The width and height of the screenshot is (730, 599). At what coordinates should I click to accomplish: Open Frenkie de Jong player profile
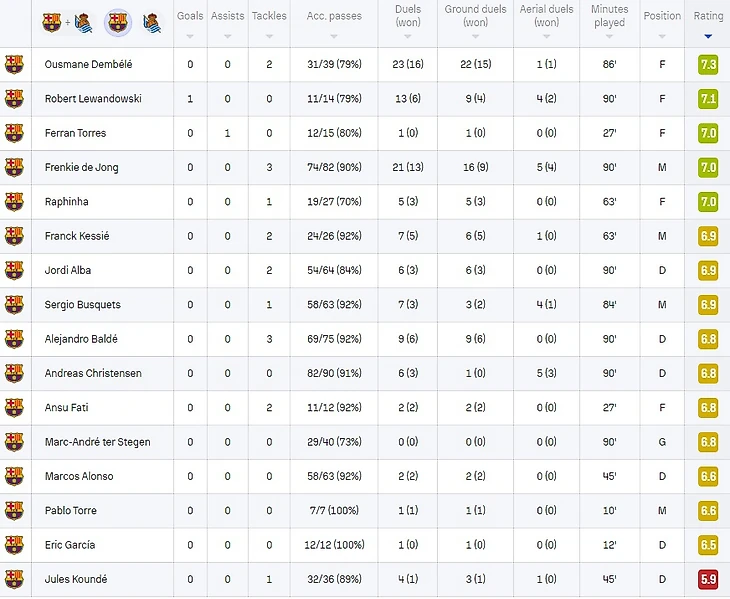81,168
